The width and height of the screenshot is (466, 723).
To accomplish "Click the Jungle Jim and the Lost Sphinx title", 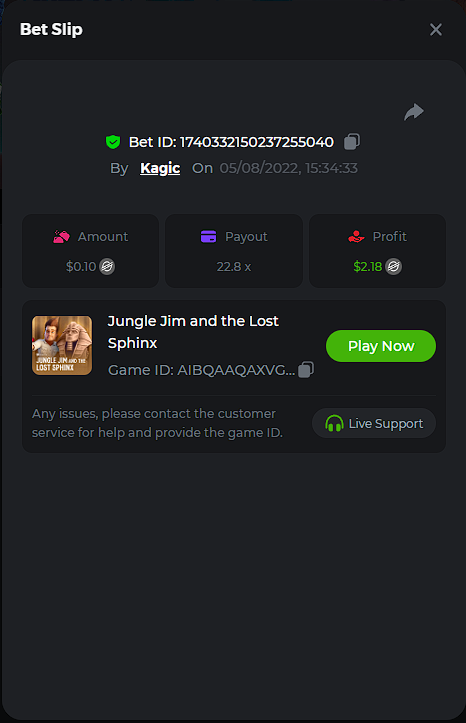I will [193, 332].
